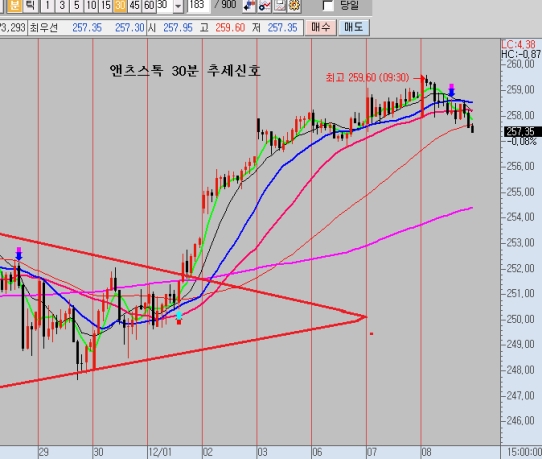
Task: Switch to 틱 tick chart mode
Action: tap(31, 5)
